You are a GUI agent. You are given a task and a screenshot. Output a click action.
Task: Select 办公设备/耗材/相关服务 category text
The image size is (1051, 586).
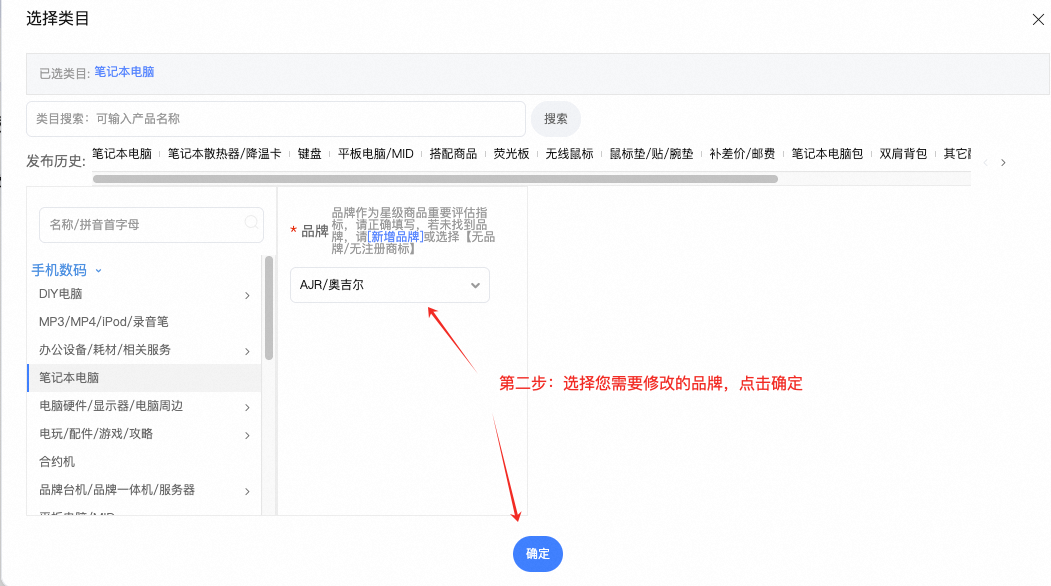click(105, 350)
